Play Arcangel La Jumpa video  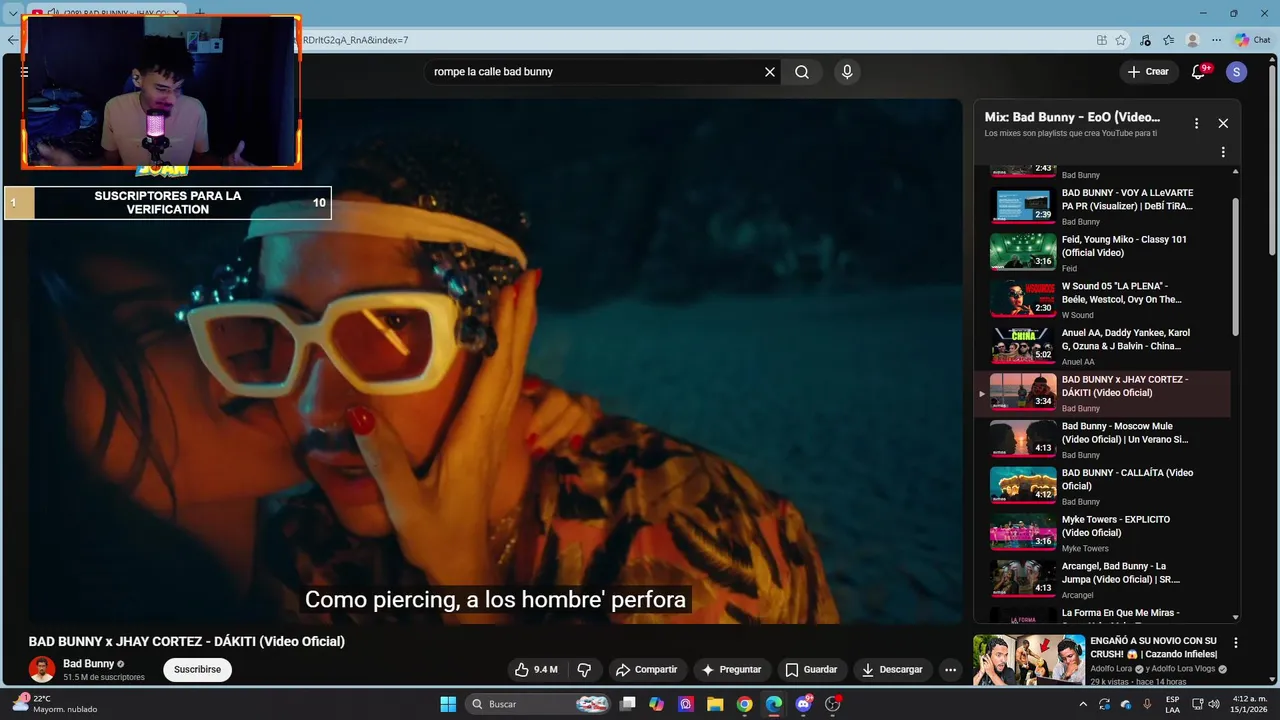(x=1102, y=581)
